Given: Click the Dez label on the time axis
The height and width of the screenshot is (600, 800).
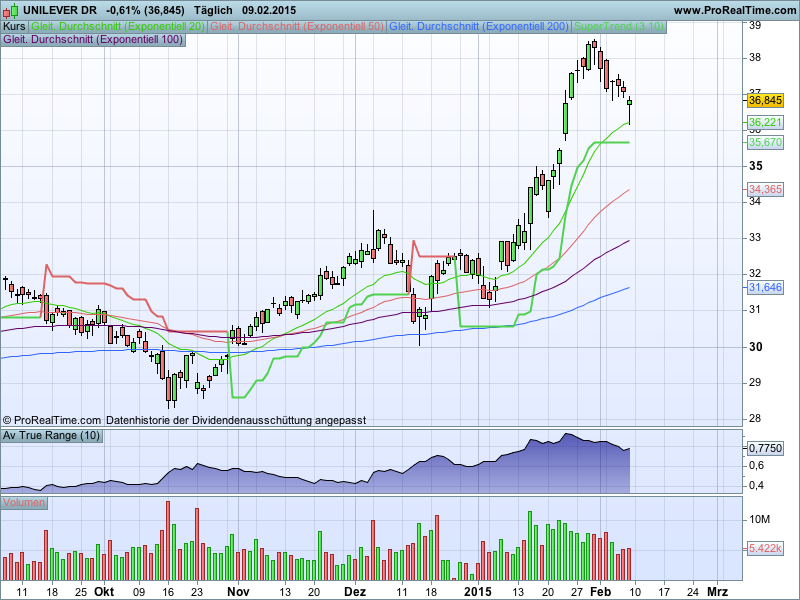Looking at the screenshot, I should [x=355, y=592].
